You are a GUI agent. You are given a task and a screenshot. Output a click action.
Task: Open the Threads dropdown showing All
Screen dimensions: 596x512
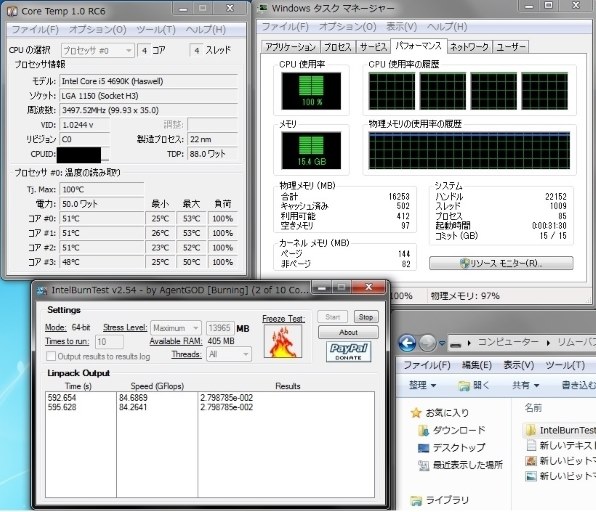[x=229, y=354]
